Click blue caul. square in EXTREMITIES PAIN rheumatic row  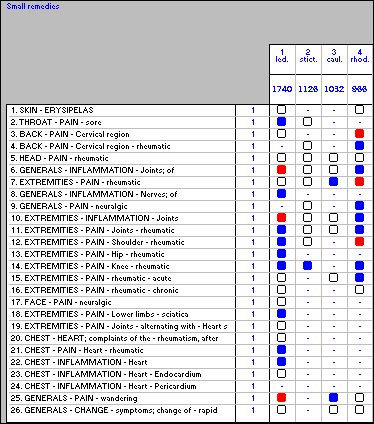point(333,182)
